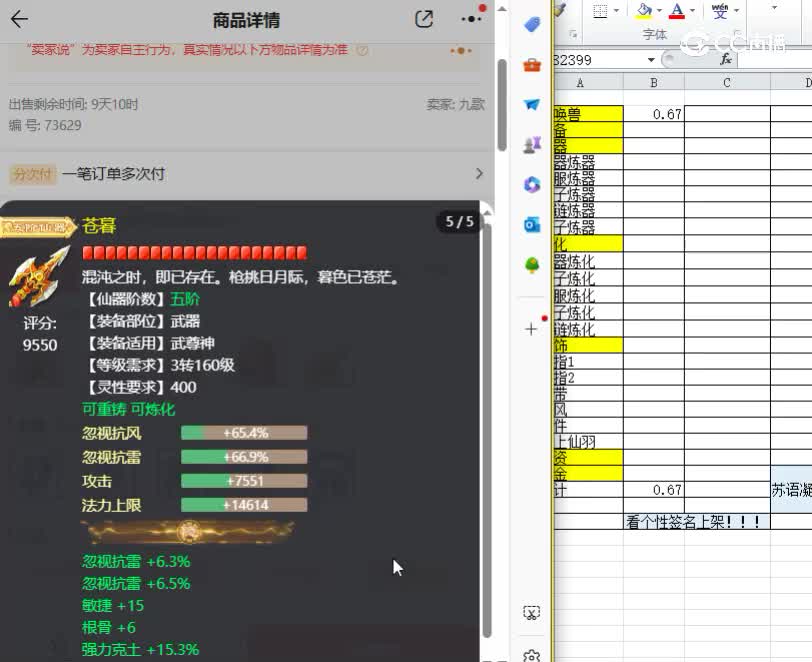Click the borders icon in the font group

click(x=600, y=10)
